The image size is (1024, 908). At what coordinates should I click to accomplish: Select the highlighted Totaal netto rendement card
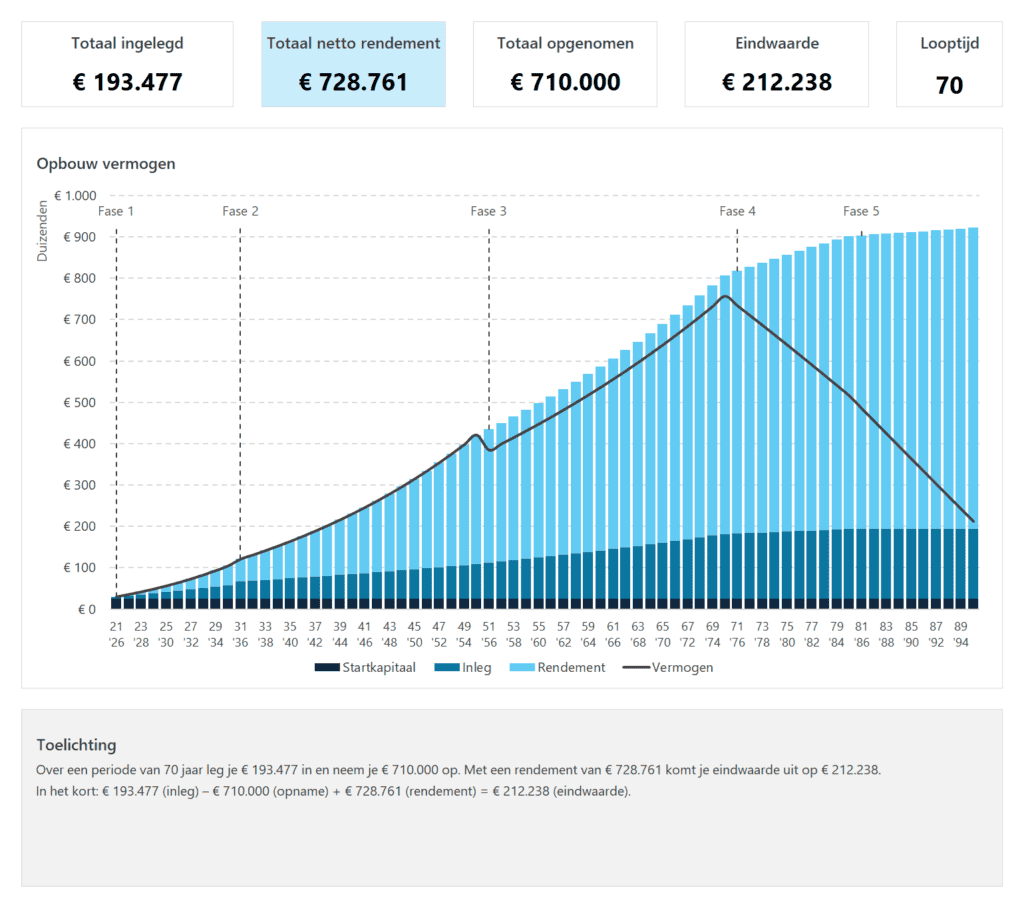pos(353,64)
